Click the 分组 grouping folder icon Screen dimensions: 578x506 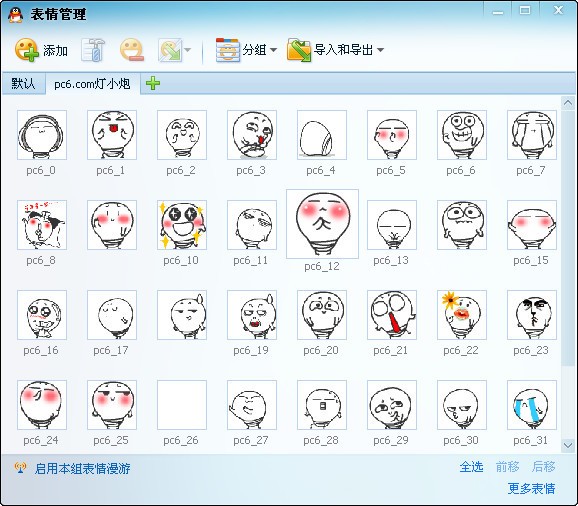[x=227, y=50]
